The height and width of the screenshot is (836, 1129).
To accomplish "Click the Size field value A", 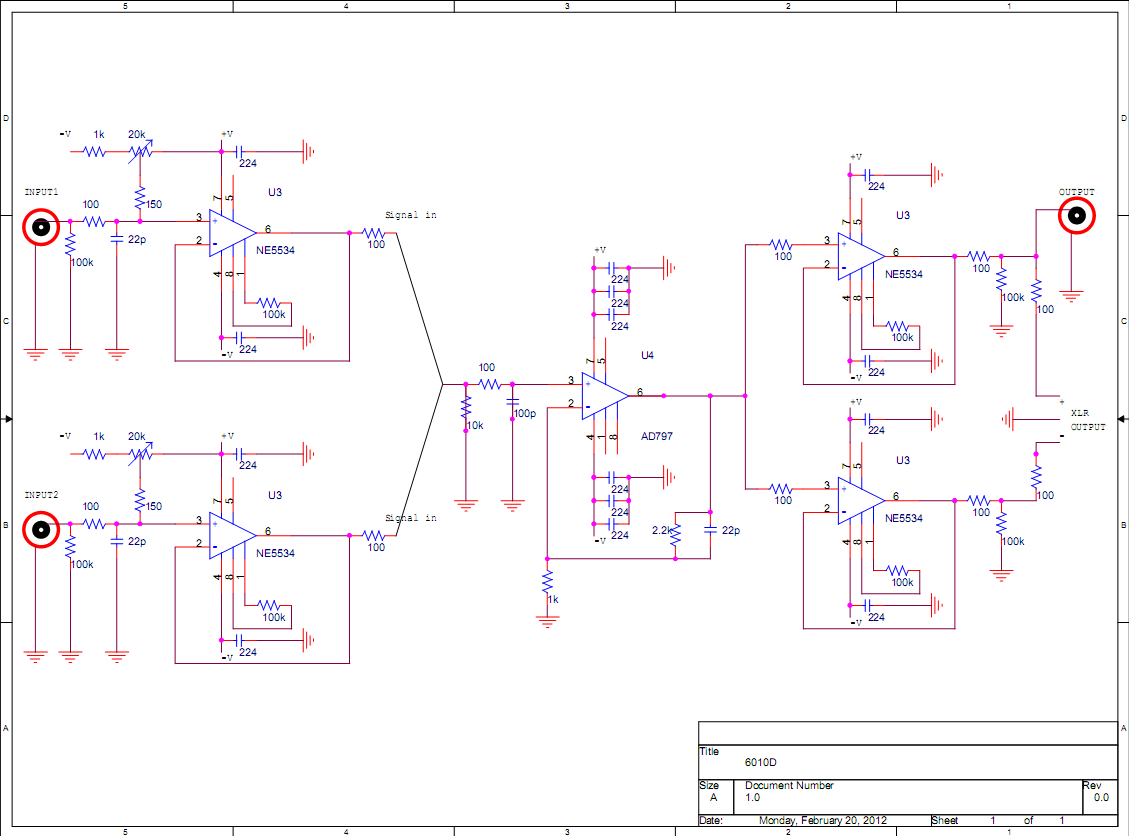I will [714, 797].
